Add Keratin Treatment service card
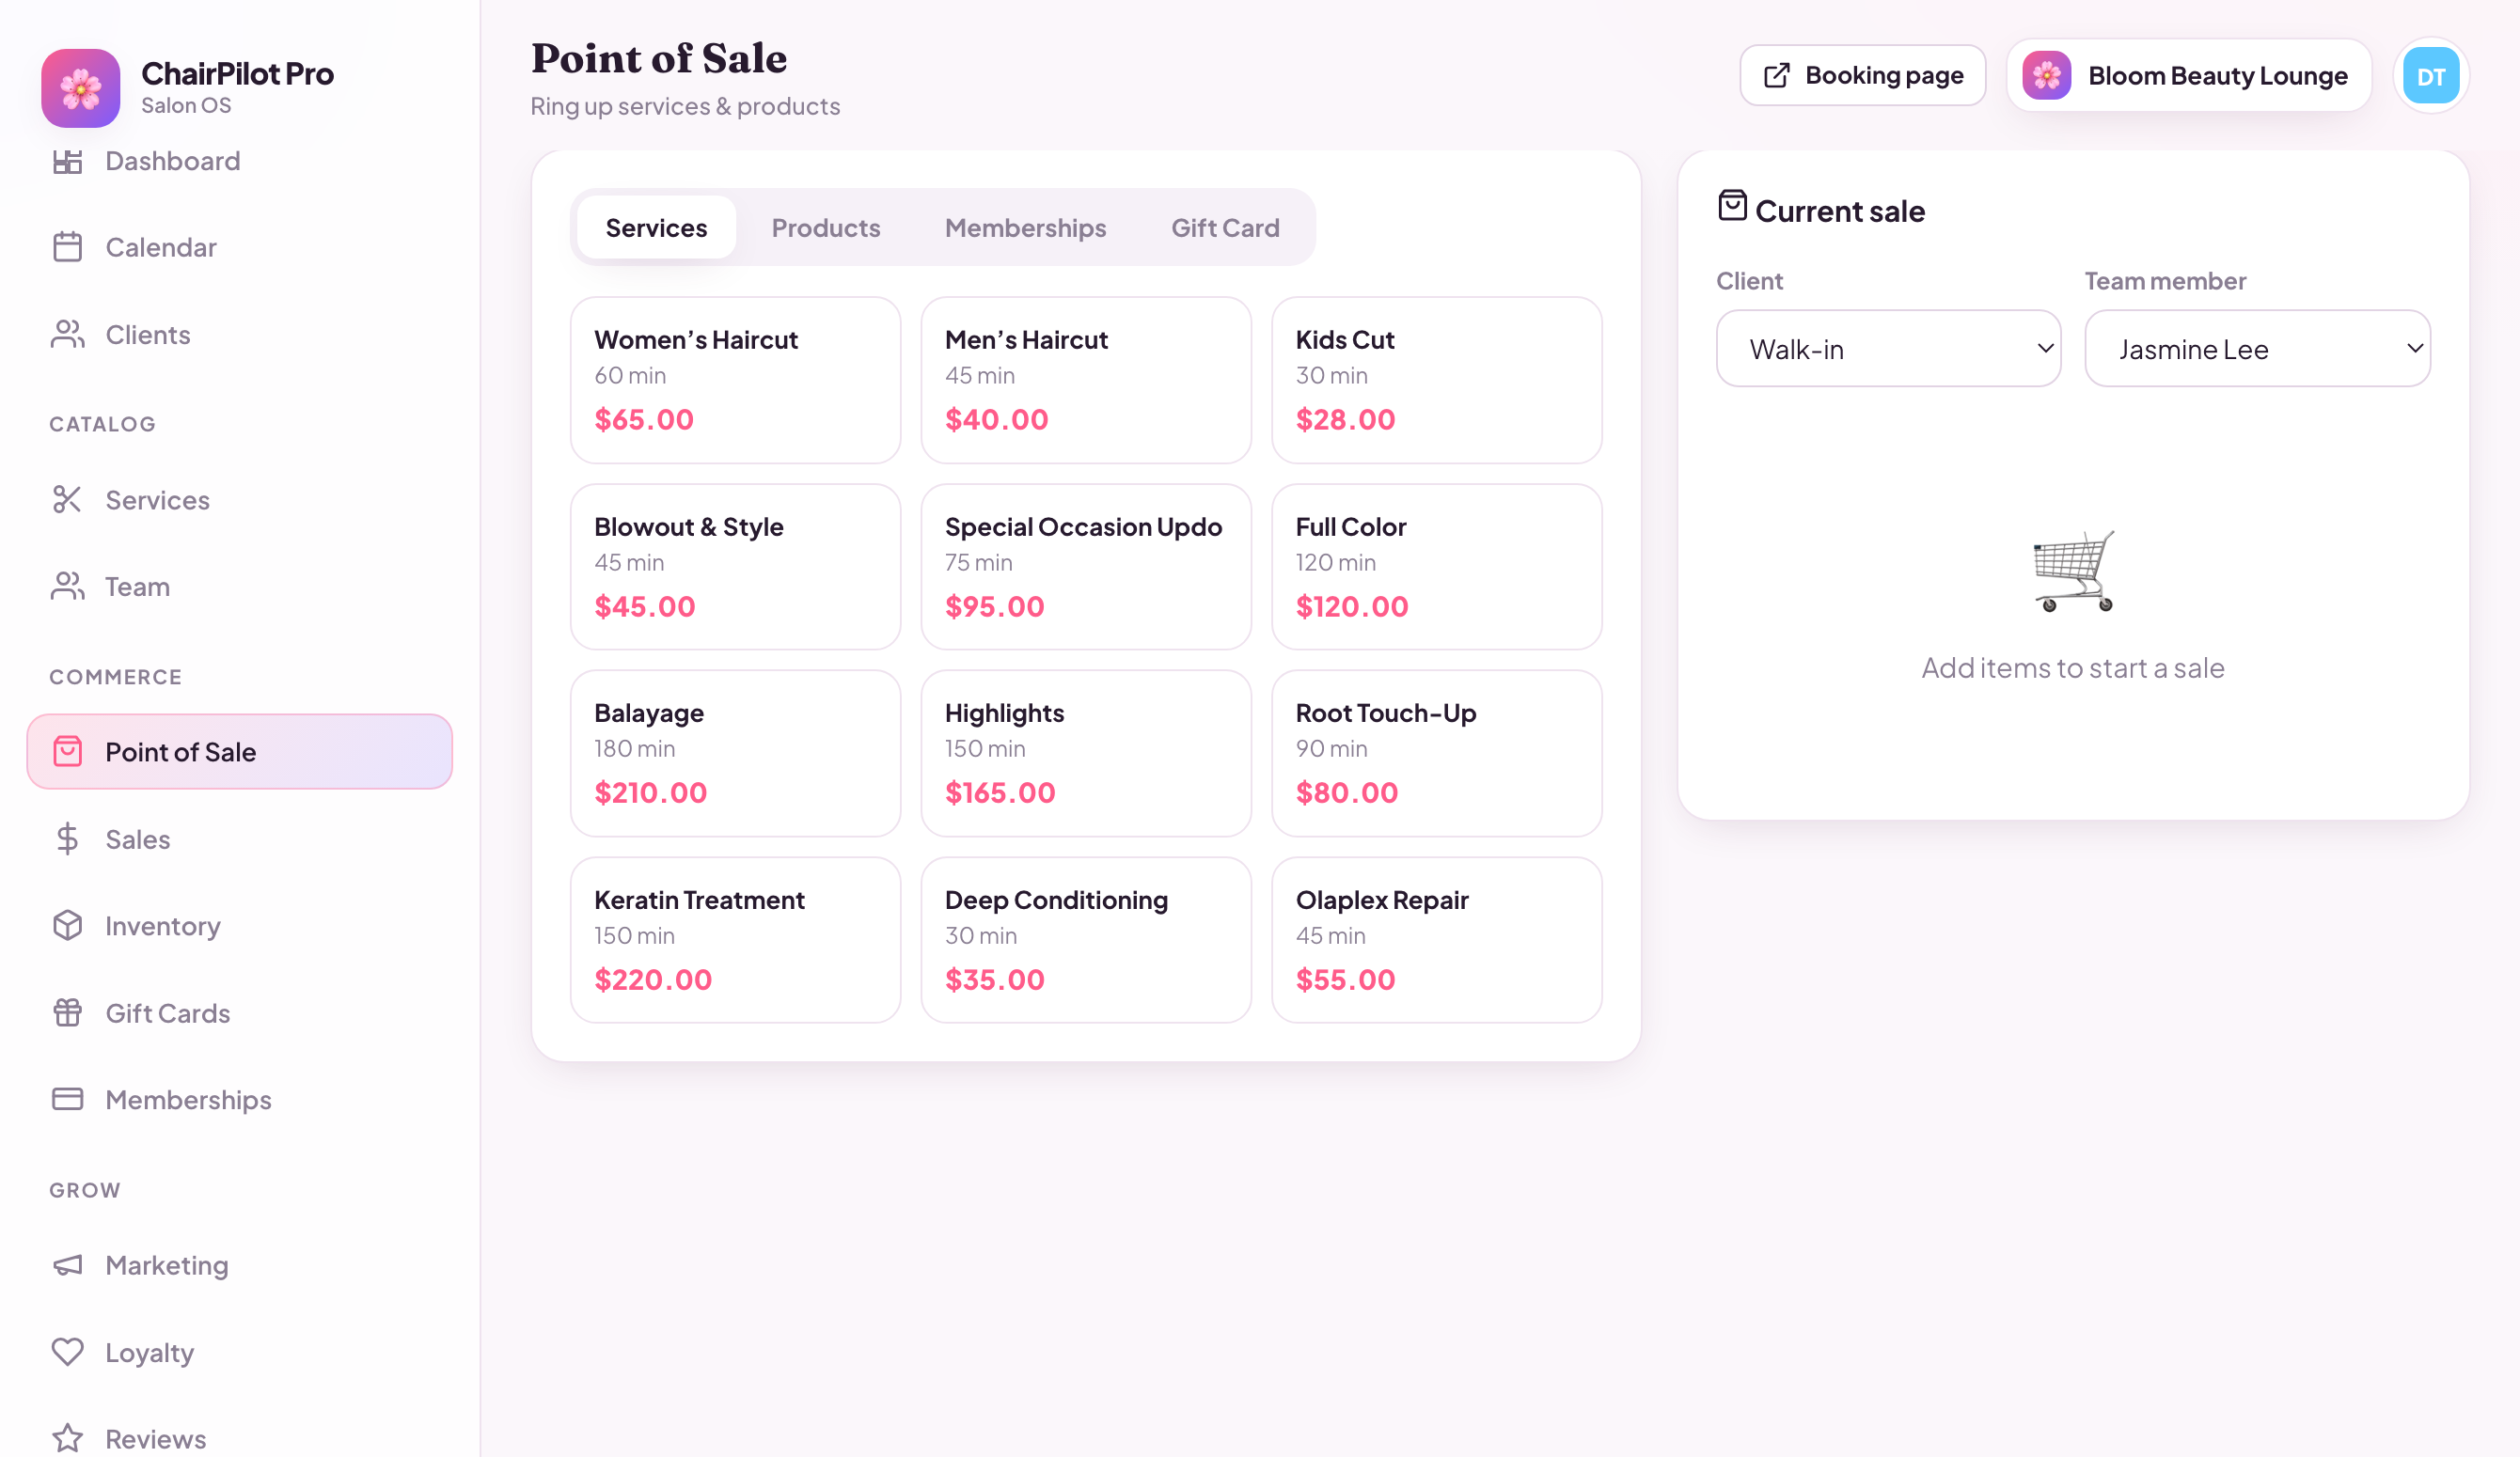This screenshot has height=1457, width=2520. pos(735,940)
